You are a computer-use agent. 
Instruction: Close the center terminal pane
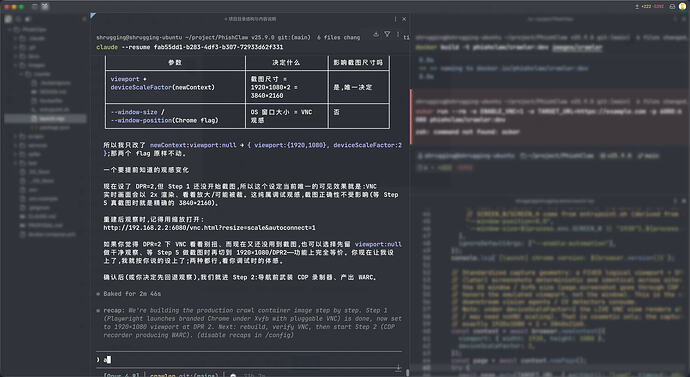(404, 19)
